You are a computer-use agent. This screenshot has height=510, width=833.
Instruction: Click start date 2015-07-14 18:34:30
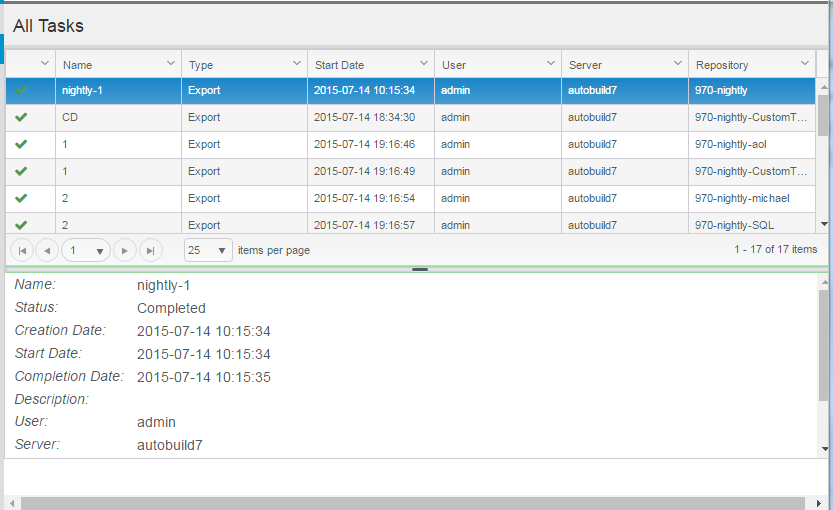(x=364, y=117)
